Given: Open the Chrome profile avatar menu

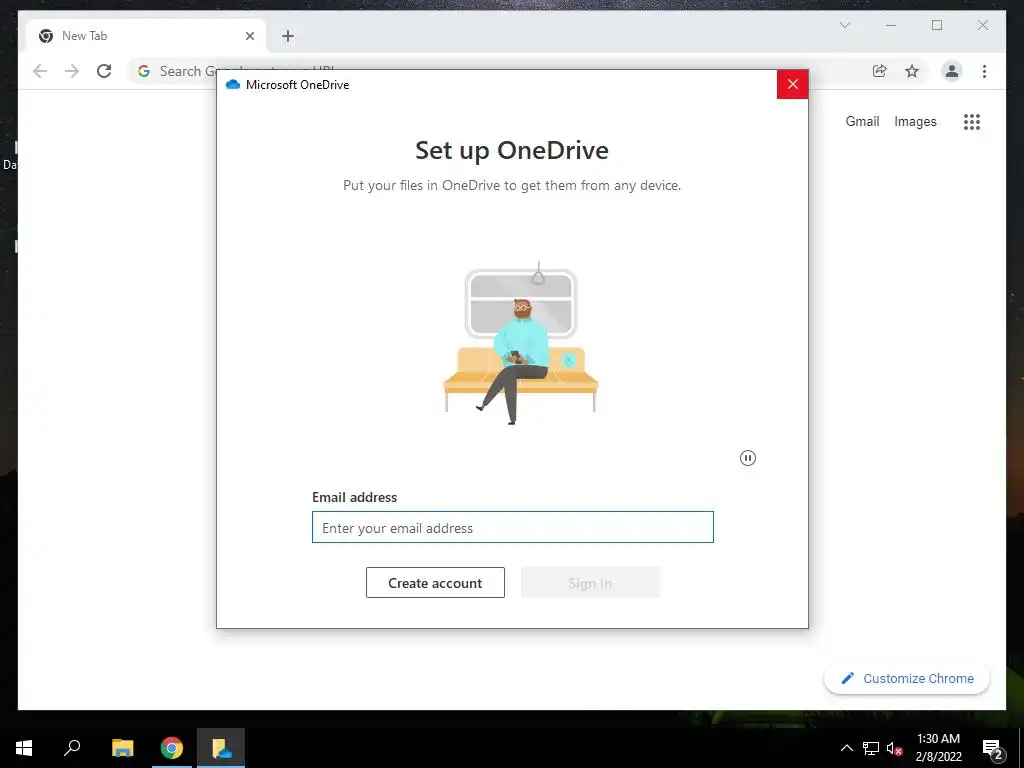Looking at the screenshot, I should (952, 71).
